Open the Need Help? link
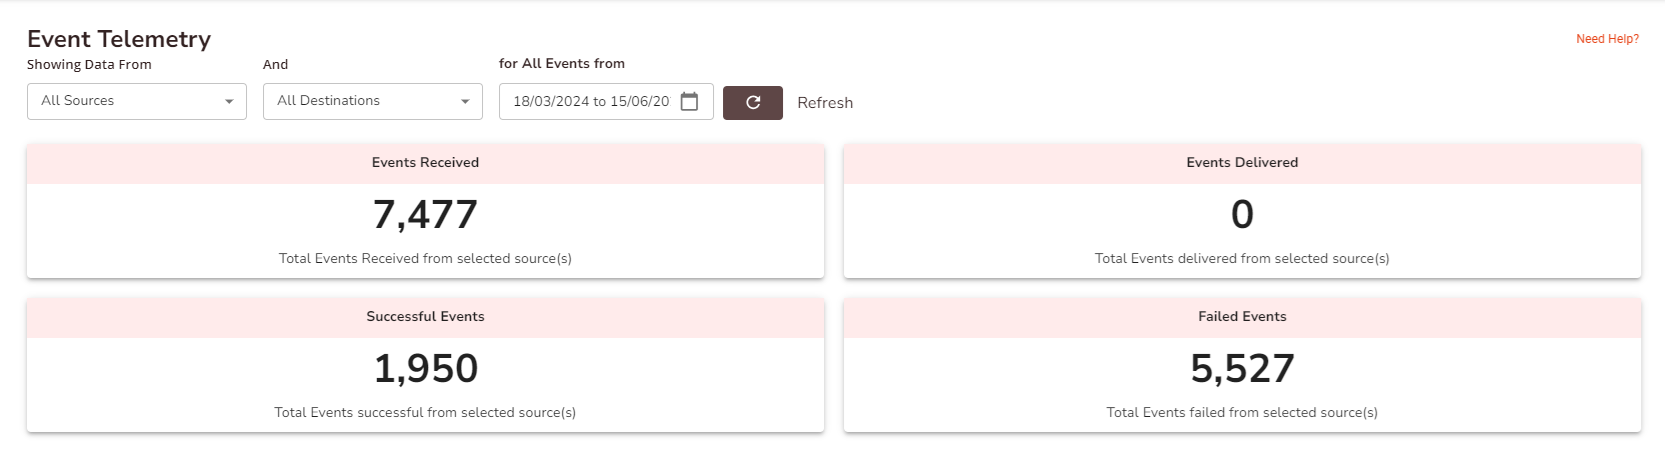The width and height of the screenshot is (1665, 461). 1607,39
